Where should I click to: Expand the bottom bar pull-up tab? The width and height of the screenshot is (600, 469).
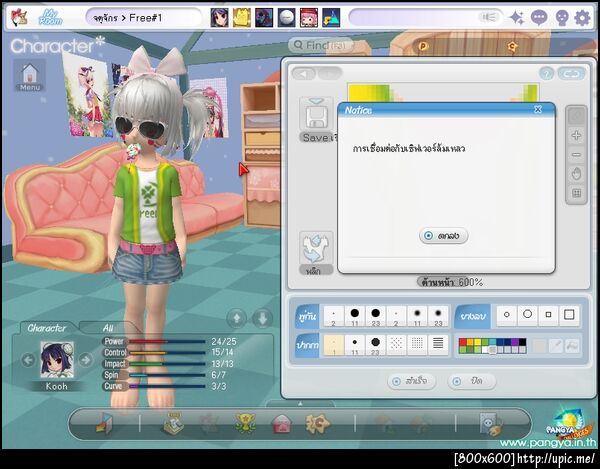pos(300,404)
